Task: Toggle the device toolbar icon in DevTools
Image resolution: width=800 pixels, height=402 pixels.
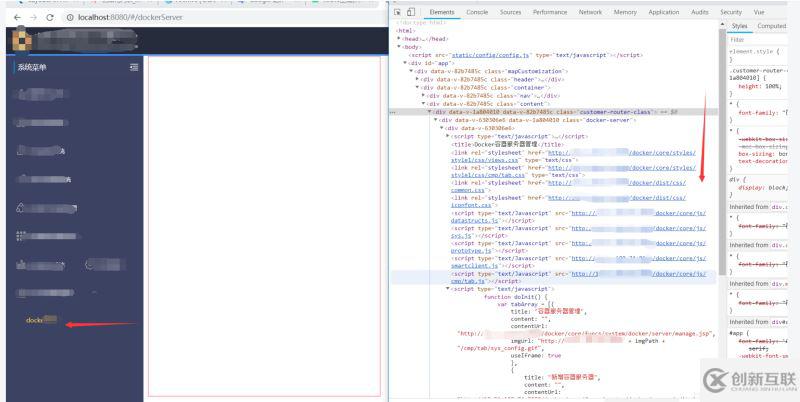Action: click(411, 12)
